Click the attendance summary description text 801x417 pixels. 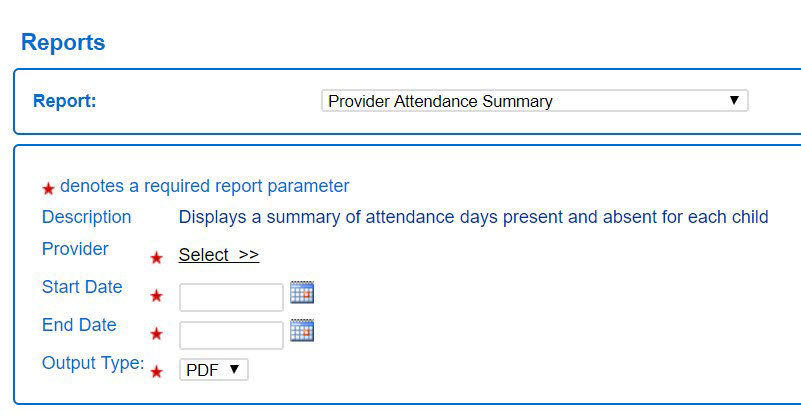(473, 217)
